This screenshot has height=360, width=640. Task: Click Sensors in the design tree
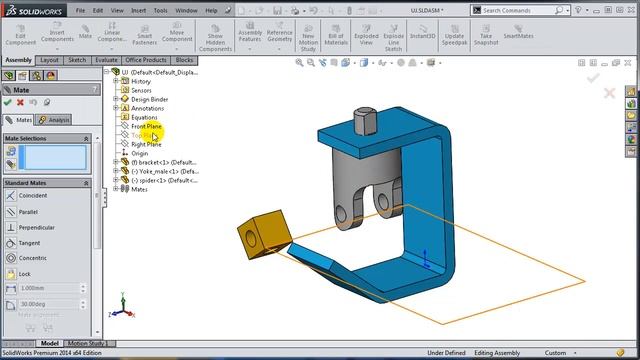click(141, 90)
